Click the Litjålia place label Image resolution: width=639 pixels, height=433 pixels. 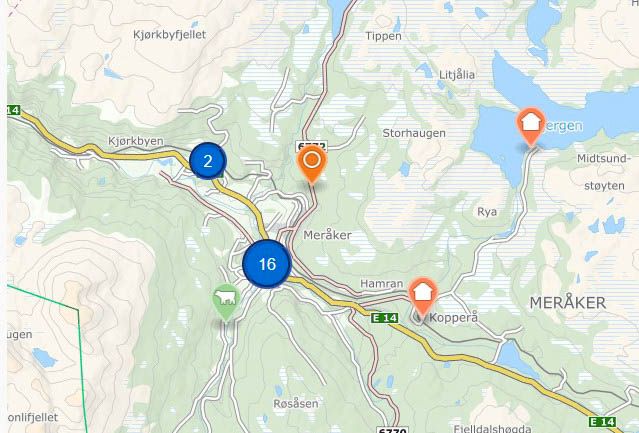point(457,75)
